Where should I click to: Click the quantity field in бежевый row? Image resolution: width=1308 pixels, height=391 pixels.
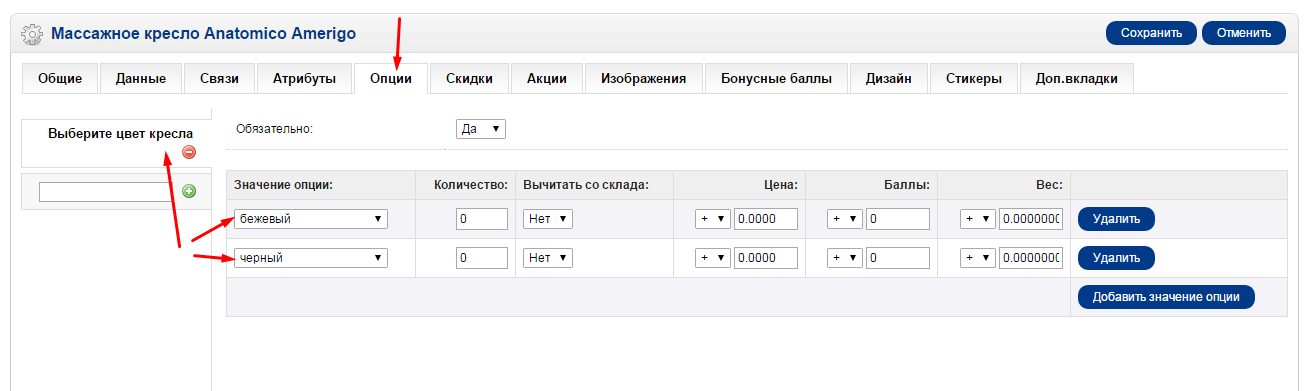pyautogui.click(x=482, y=219)
